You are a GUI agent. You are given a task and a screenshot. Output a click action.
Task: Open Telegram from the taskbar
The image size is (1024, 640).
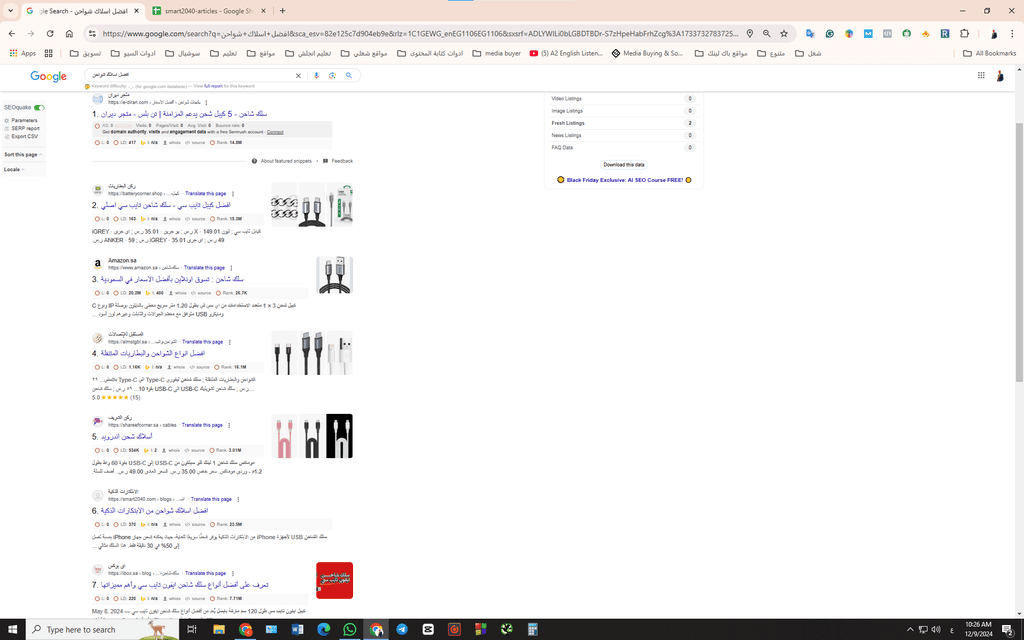pyautogui.click(x=402, y=630)
